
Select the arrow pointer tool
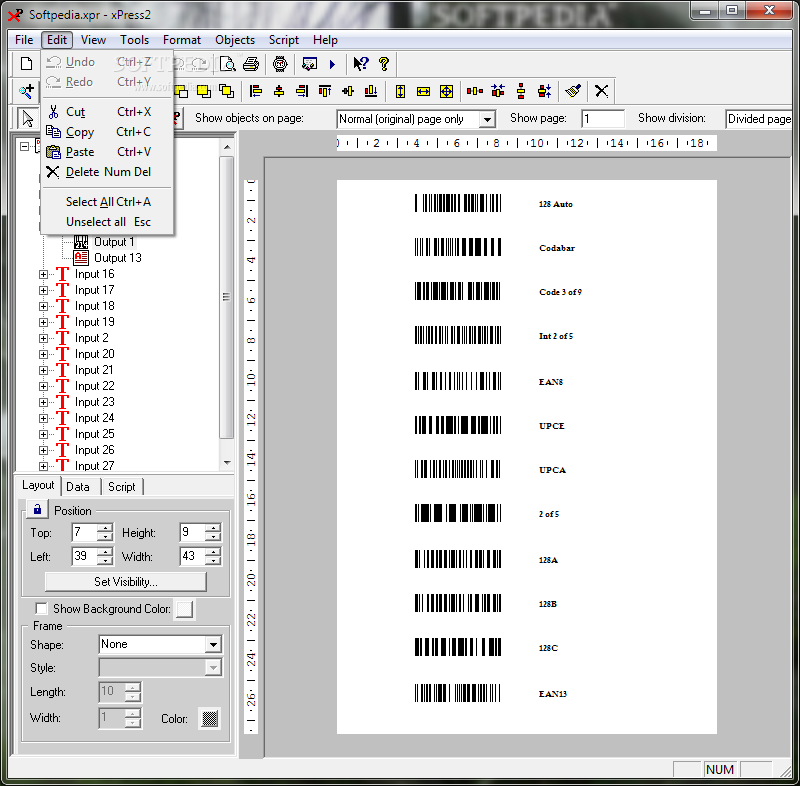coord(28,118)
